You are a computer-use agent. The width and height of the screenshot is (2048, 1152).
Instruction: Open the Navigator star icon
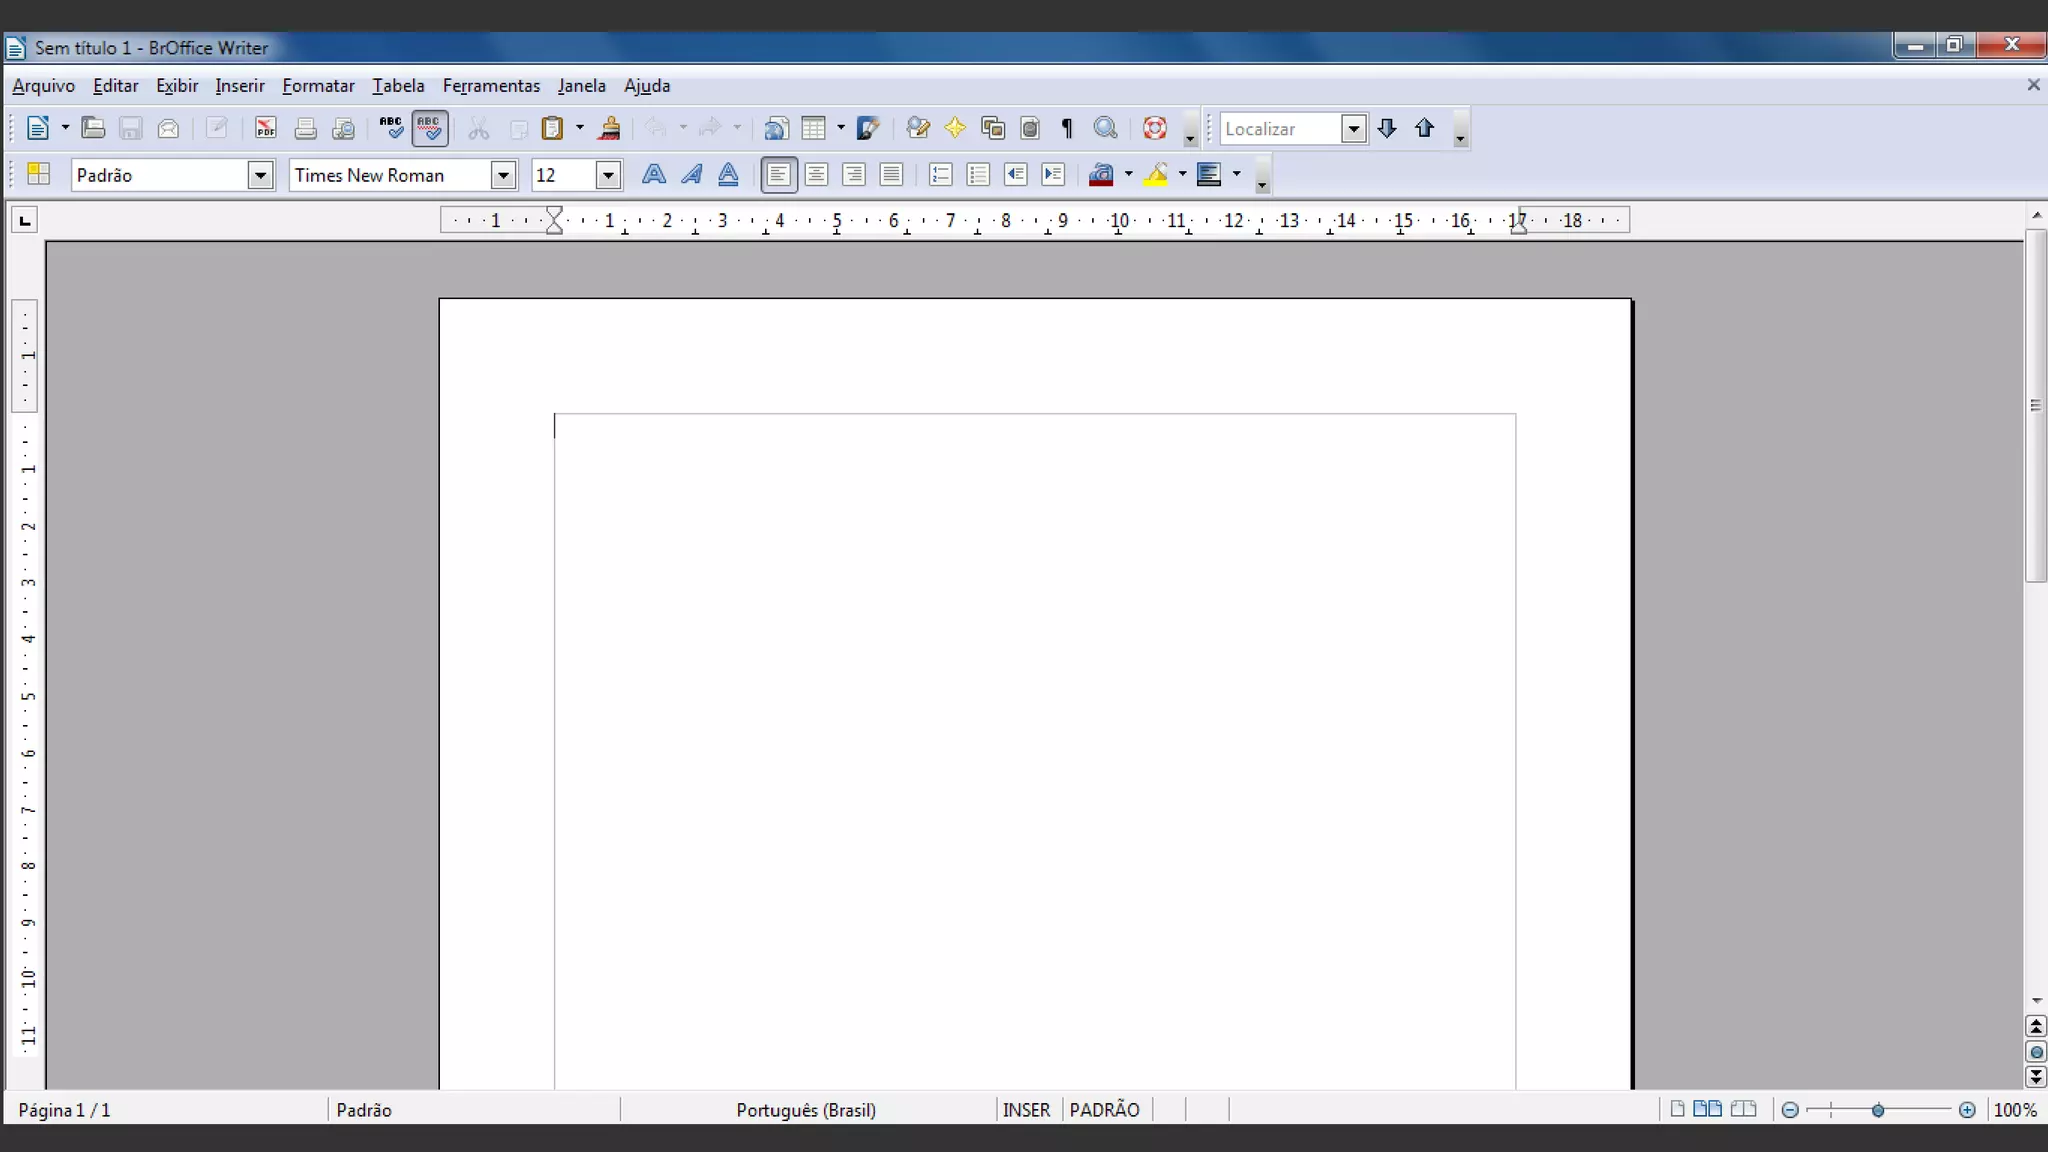955,128
